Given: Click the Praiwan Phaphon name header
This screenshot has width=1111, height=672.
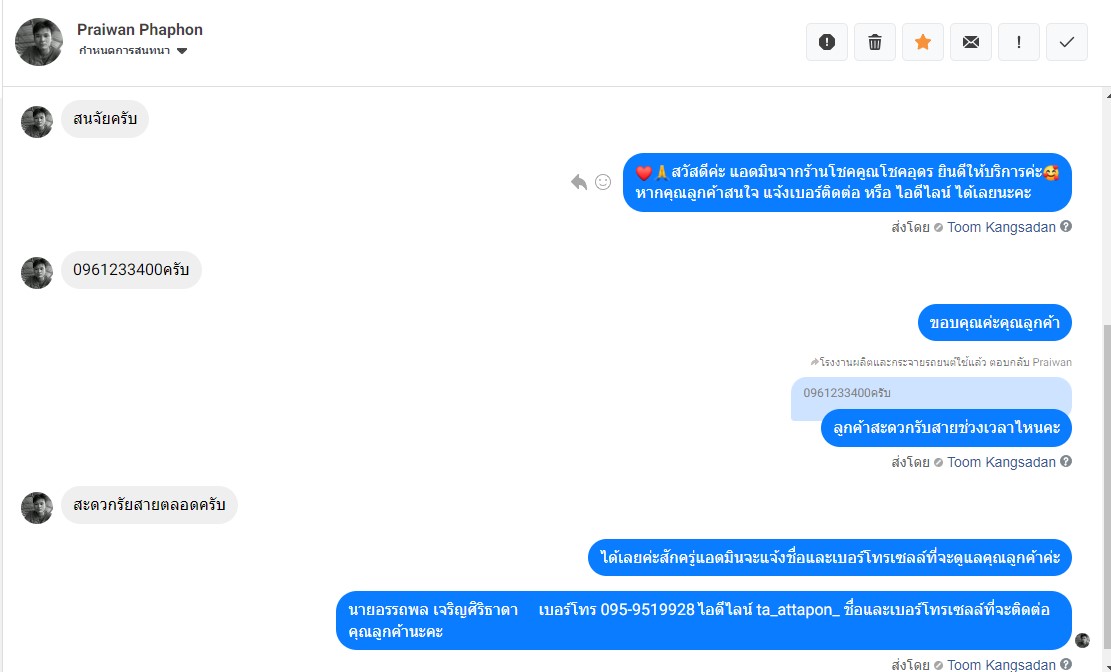Looking at the screenshot, I should [x=140, y=30].
